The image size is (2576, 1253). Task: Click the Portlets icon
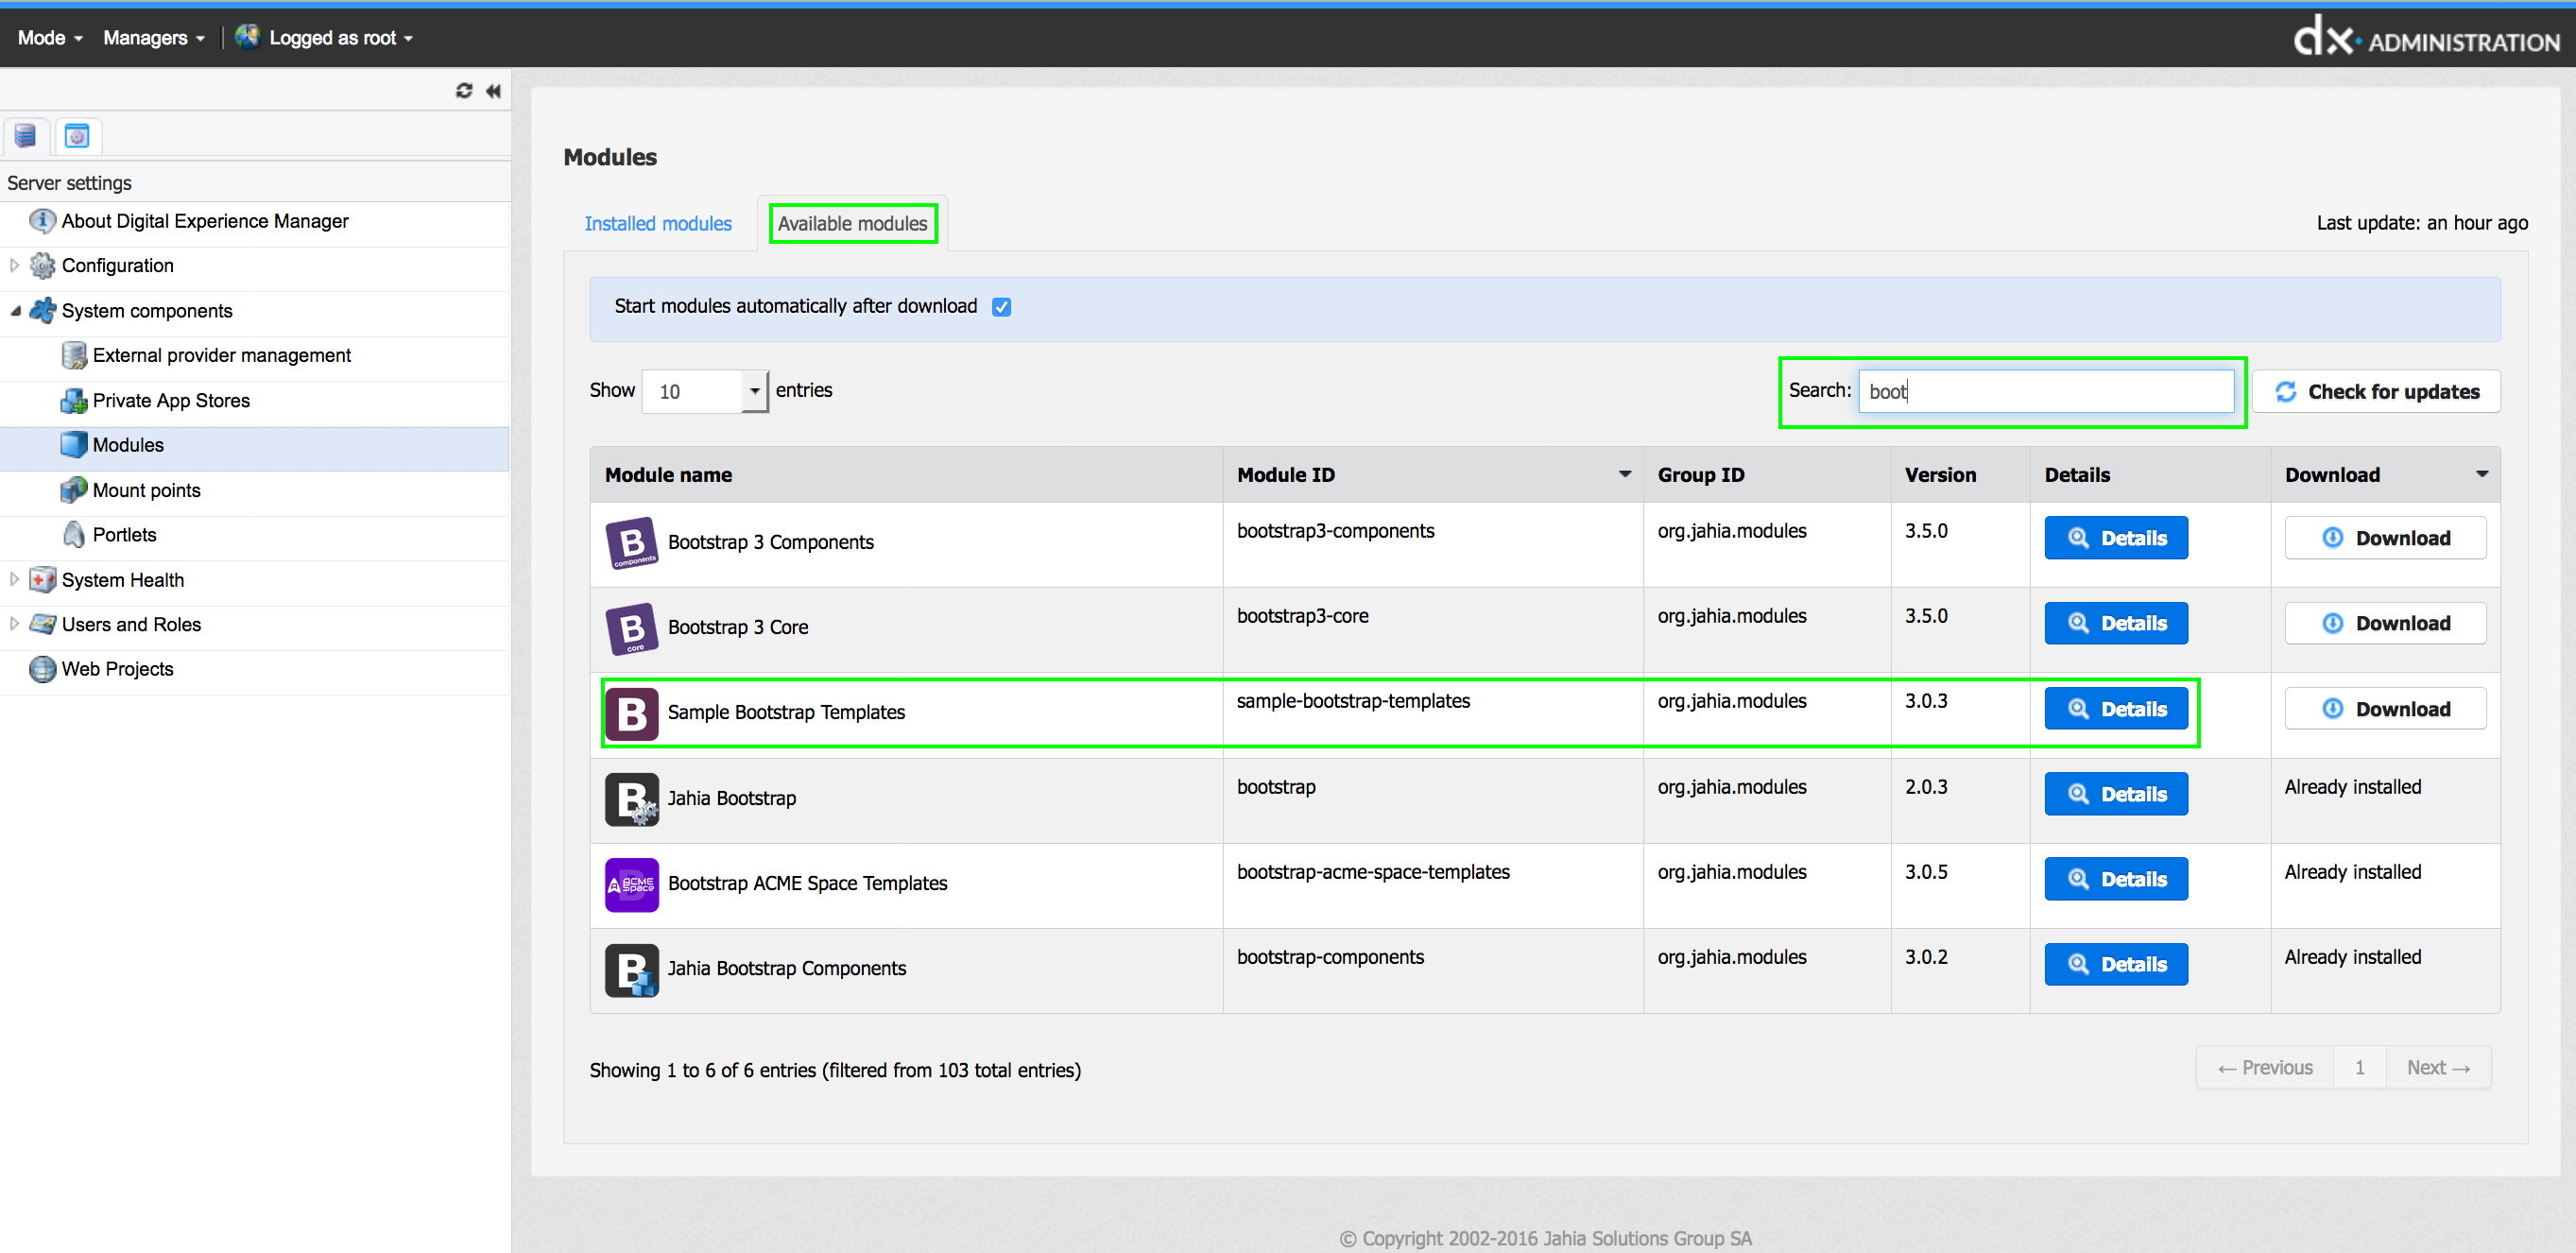74,535
